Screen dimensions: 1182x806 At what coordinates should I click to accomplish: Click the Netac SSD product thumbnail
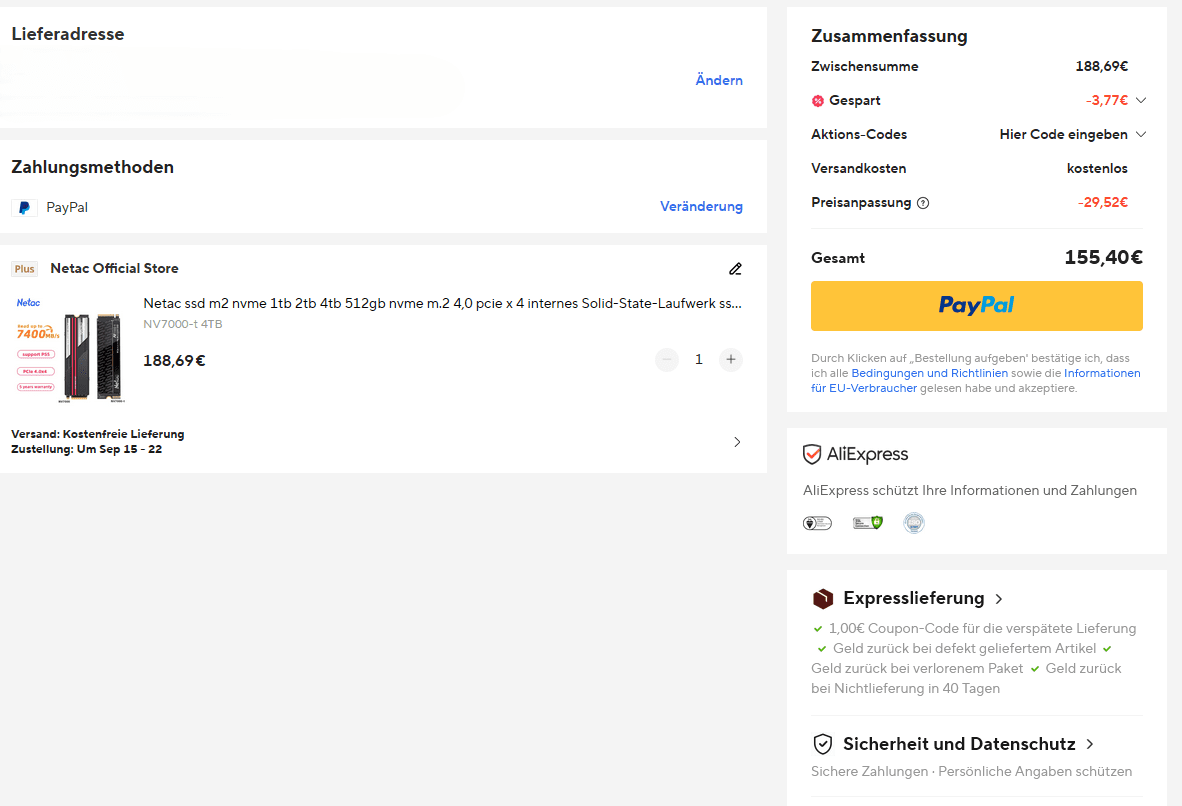click(x=68, y=345)
